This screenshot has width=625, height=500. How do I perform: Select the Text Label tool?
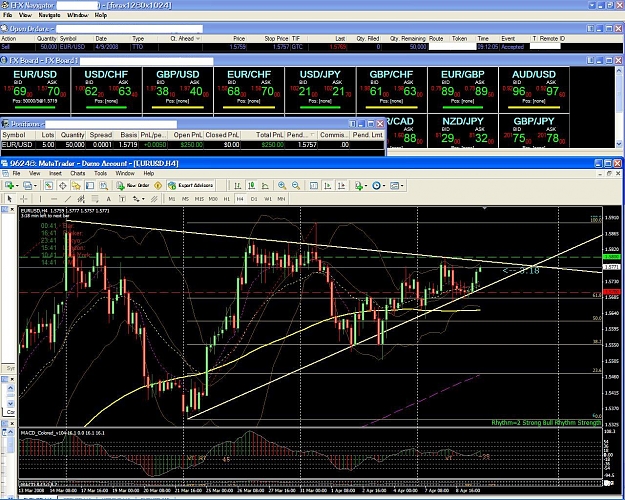(x=122, y=199)
